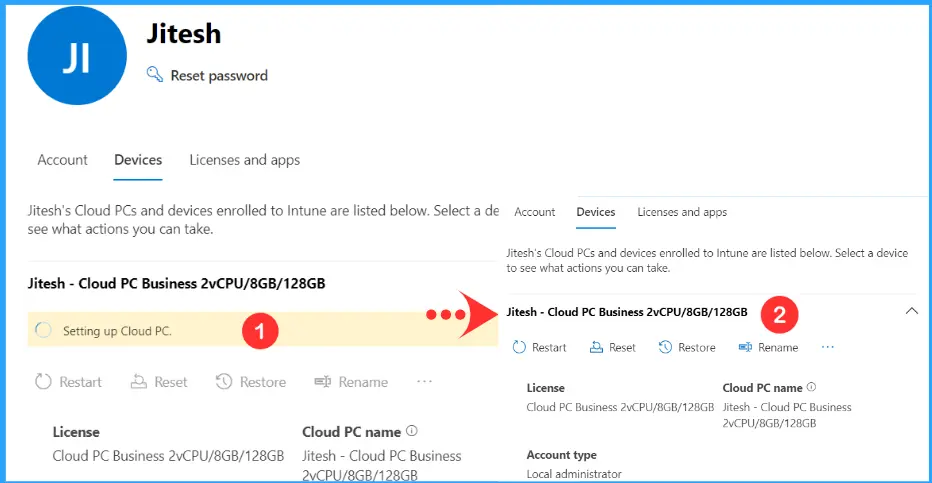
Task: Click the Account type label
Action: point(562,455)
